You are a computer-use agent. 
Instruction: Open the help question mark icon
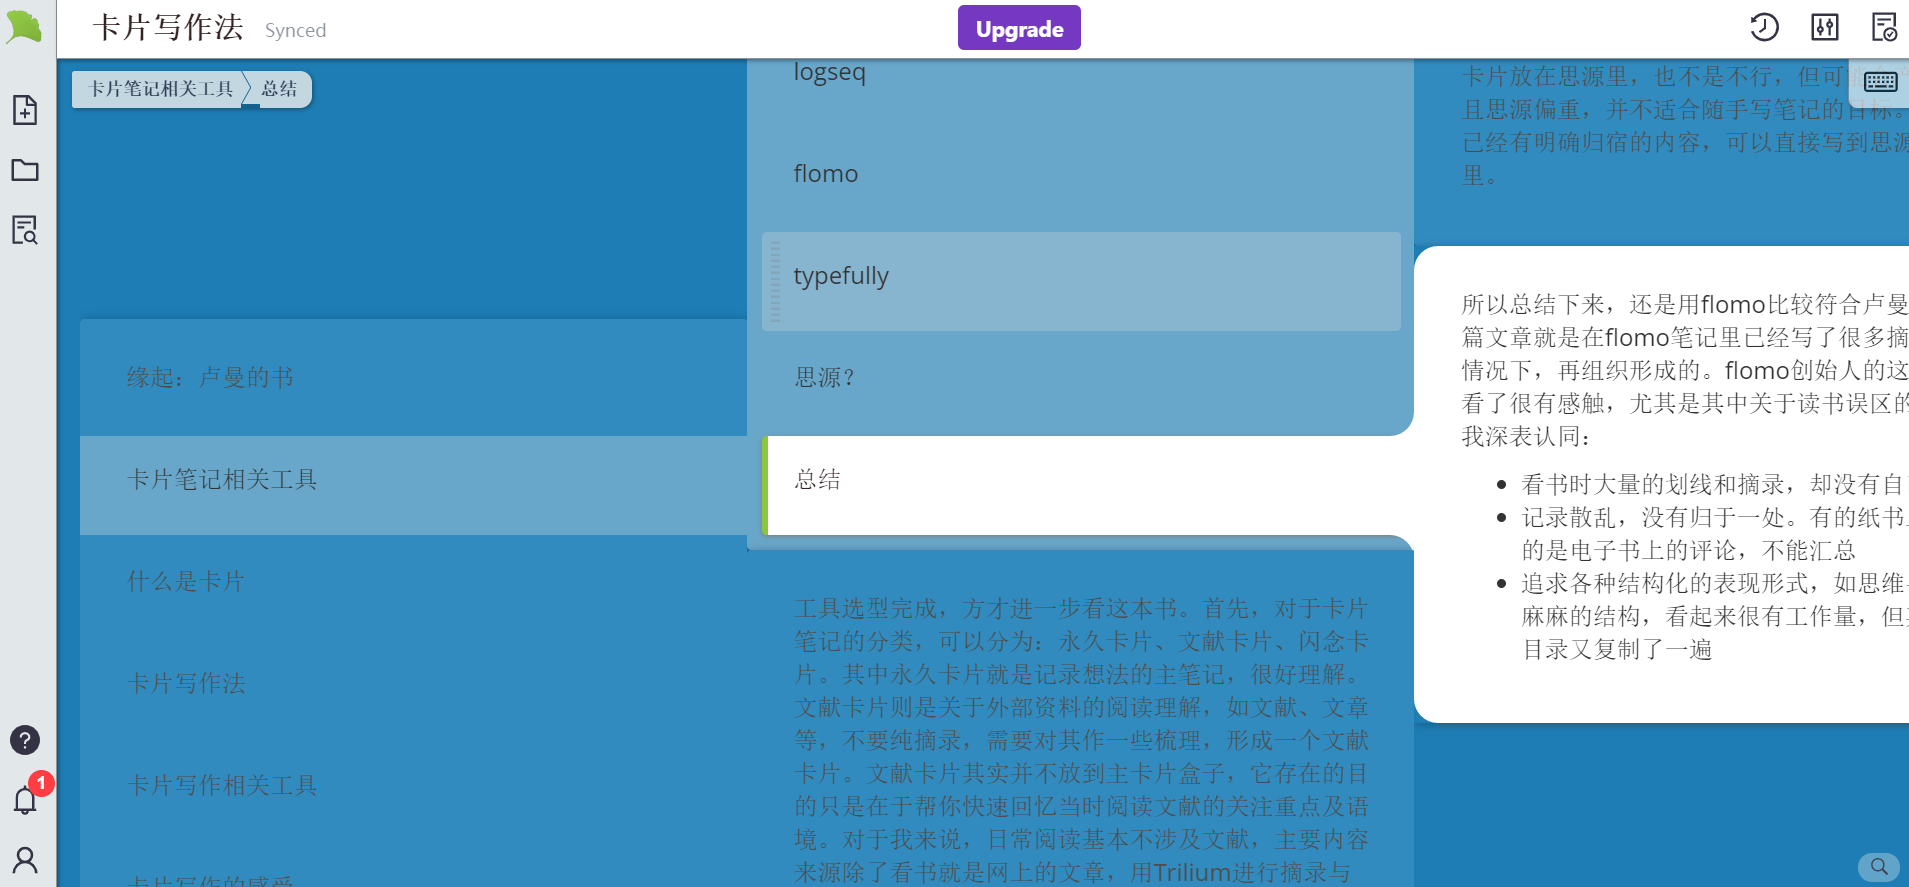tap(25, 740)
